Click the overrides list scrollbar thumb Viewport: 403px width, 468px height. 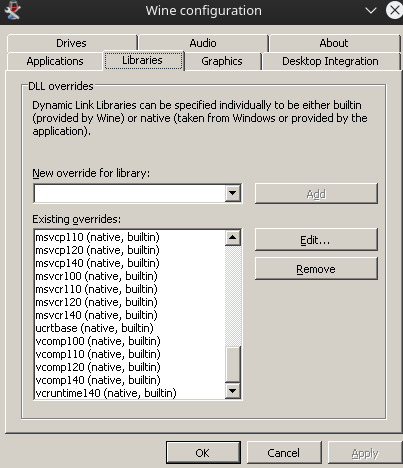(x=233, y=364)
